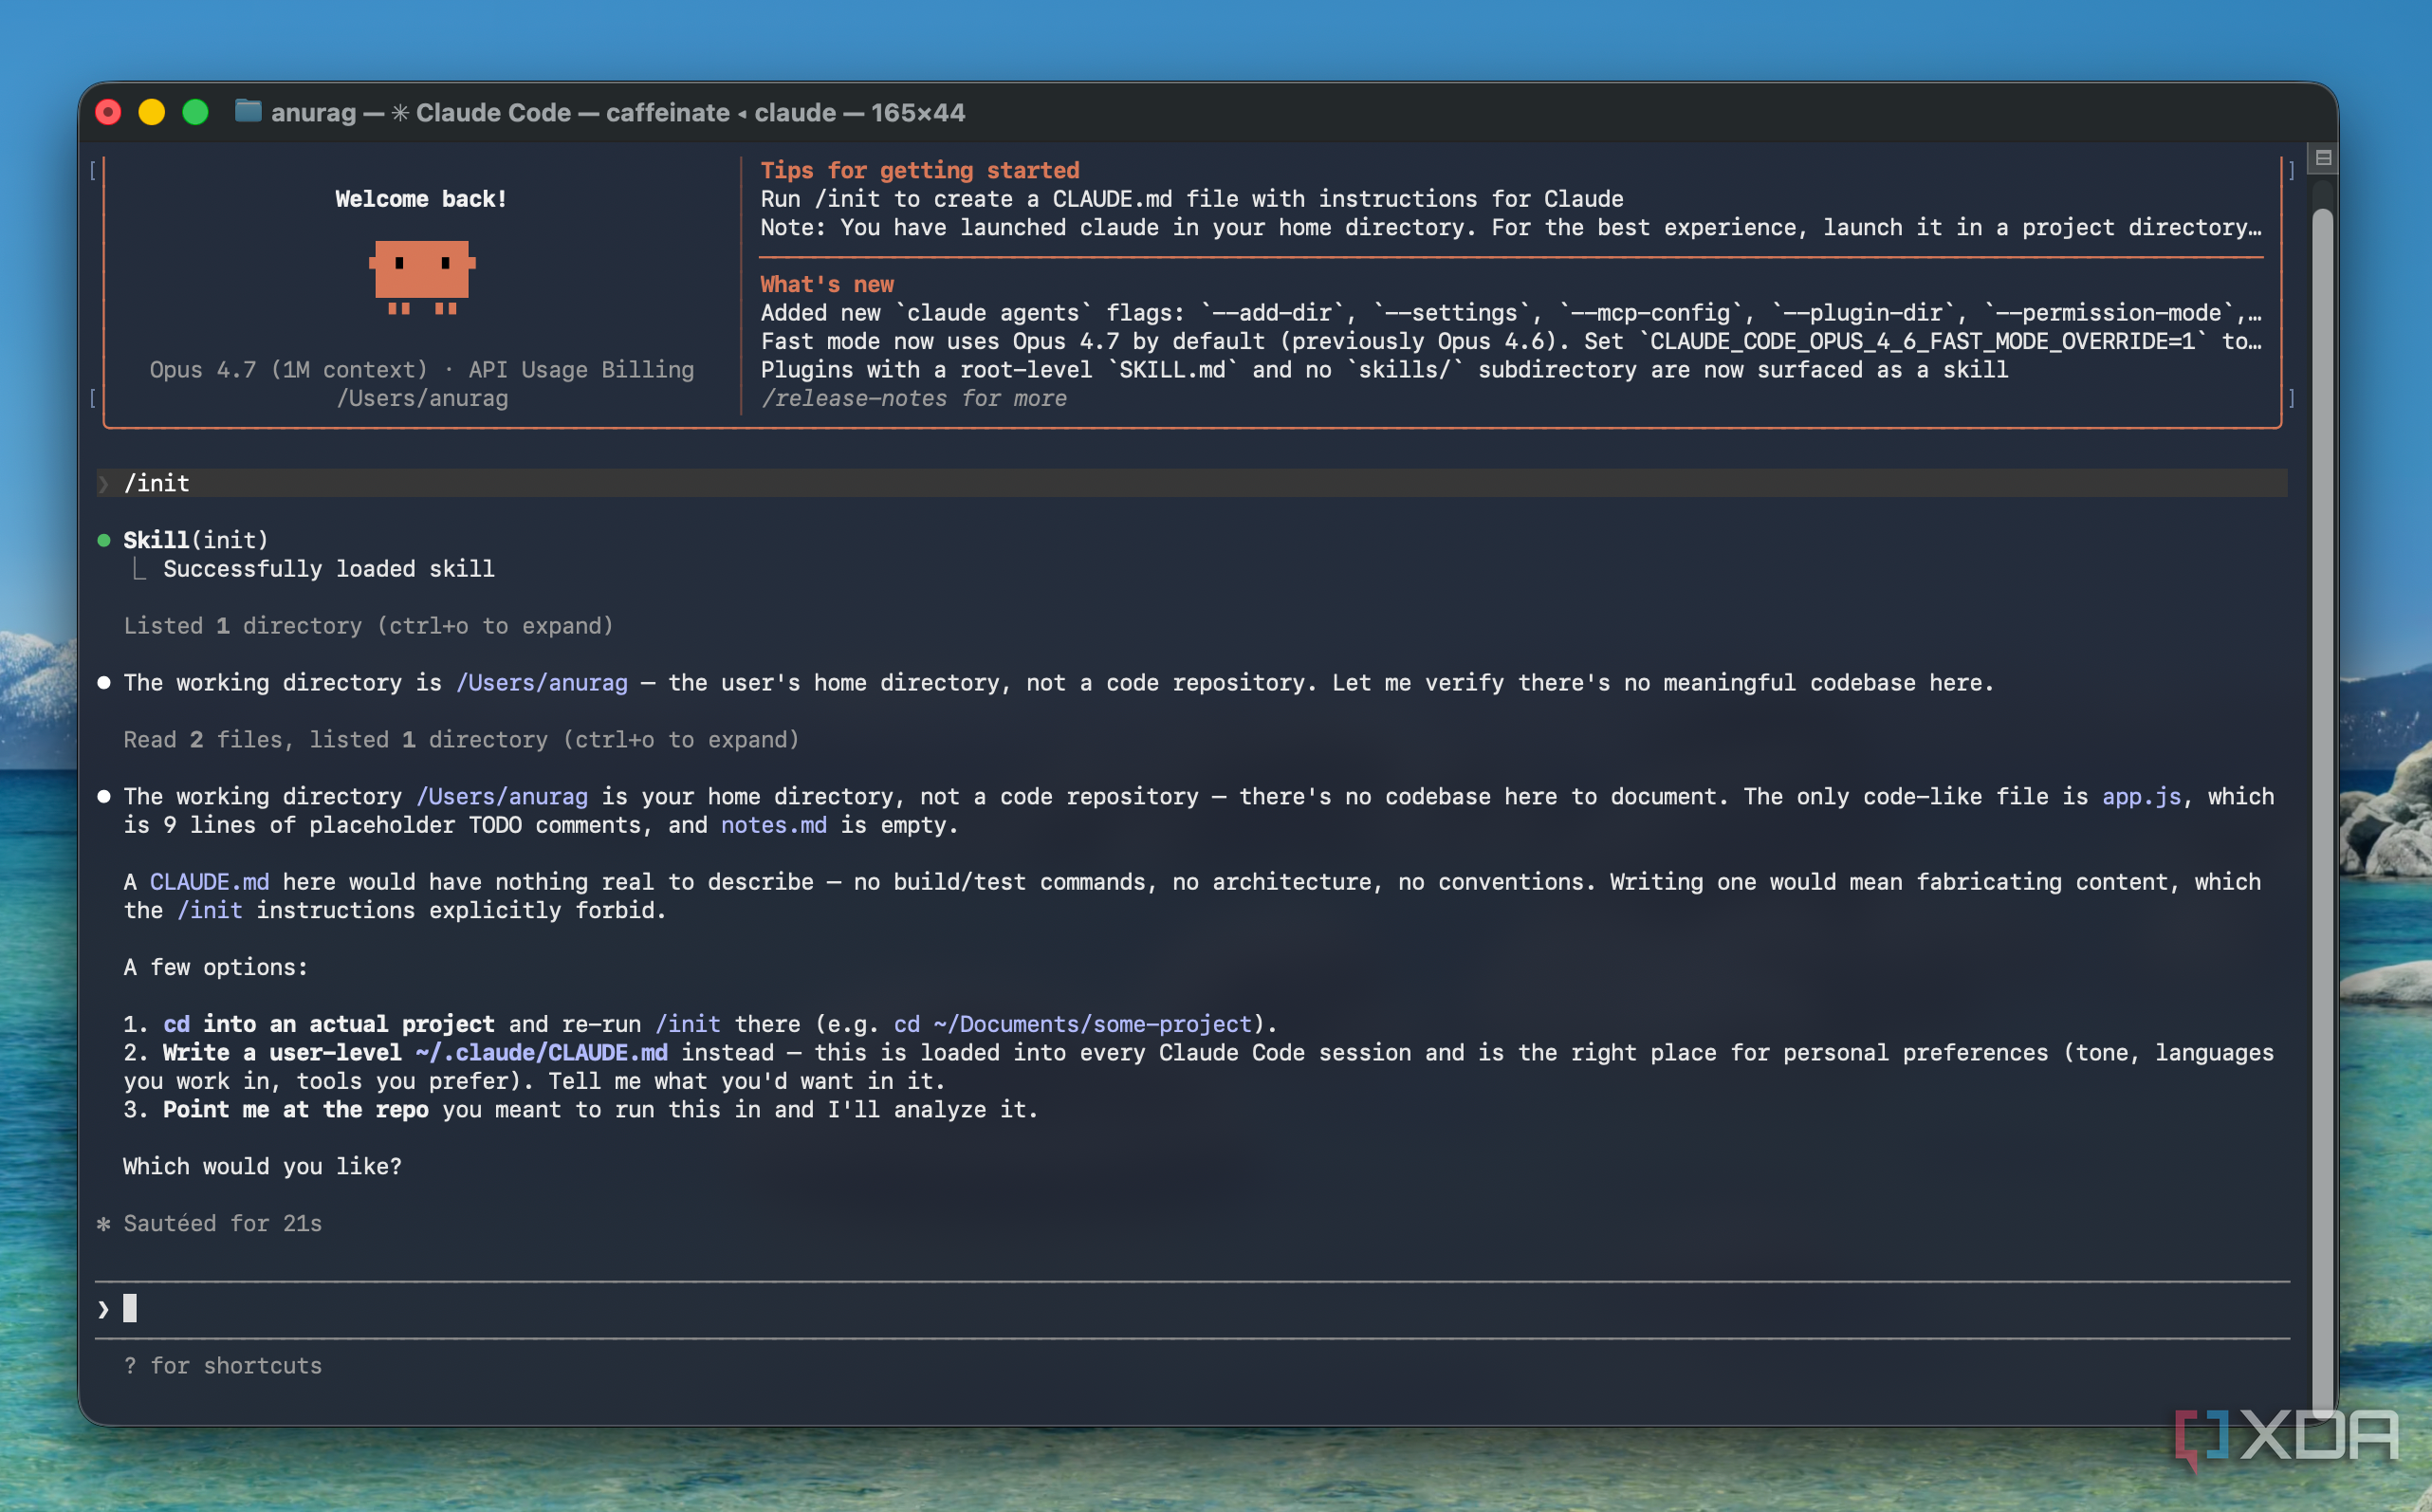Click 'Which would you like?' question
2432x1512 pixels.
[262, 1167]
